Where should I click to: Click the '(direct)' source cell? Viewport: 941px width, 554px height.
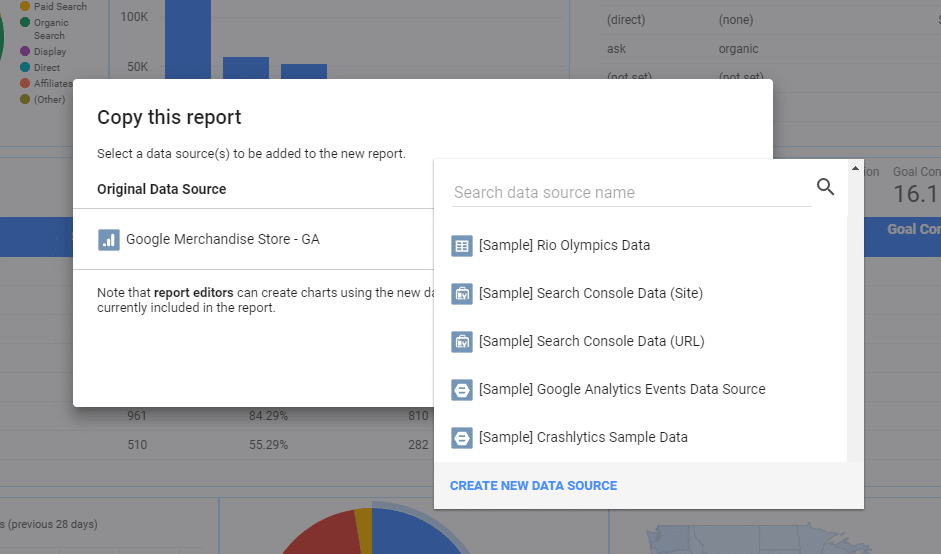(626, 20)
